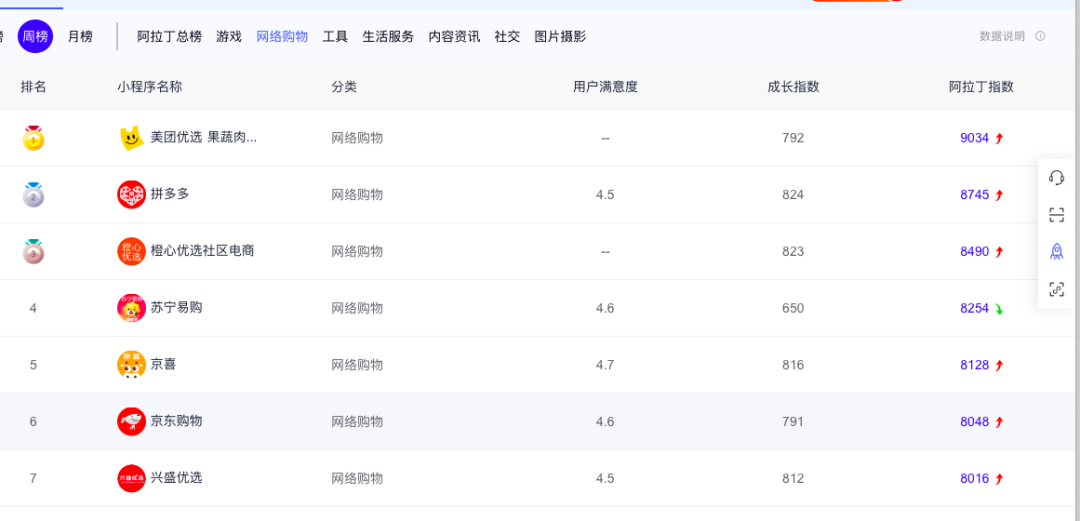Click the silver second-place medal icon
This screenshot has height=521, width=1080.
(33, 195)
